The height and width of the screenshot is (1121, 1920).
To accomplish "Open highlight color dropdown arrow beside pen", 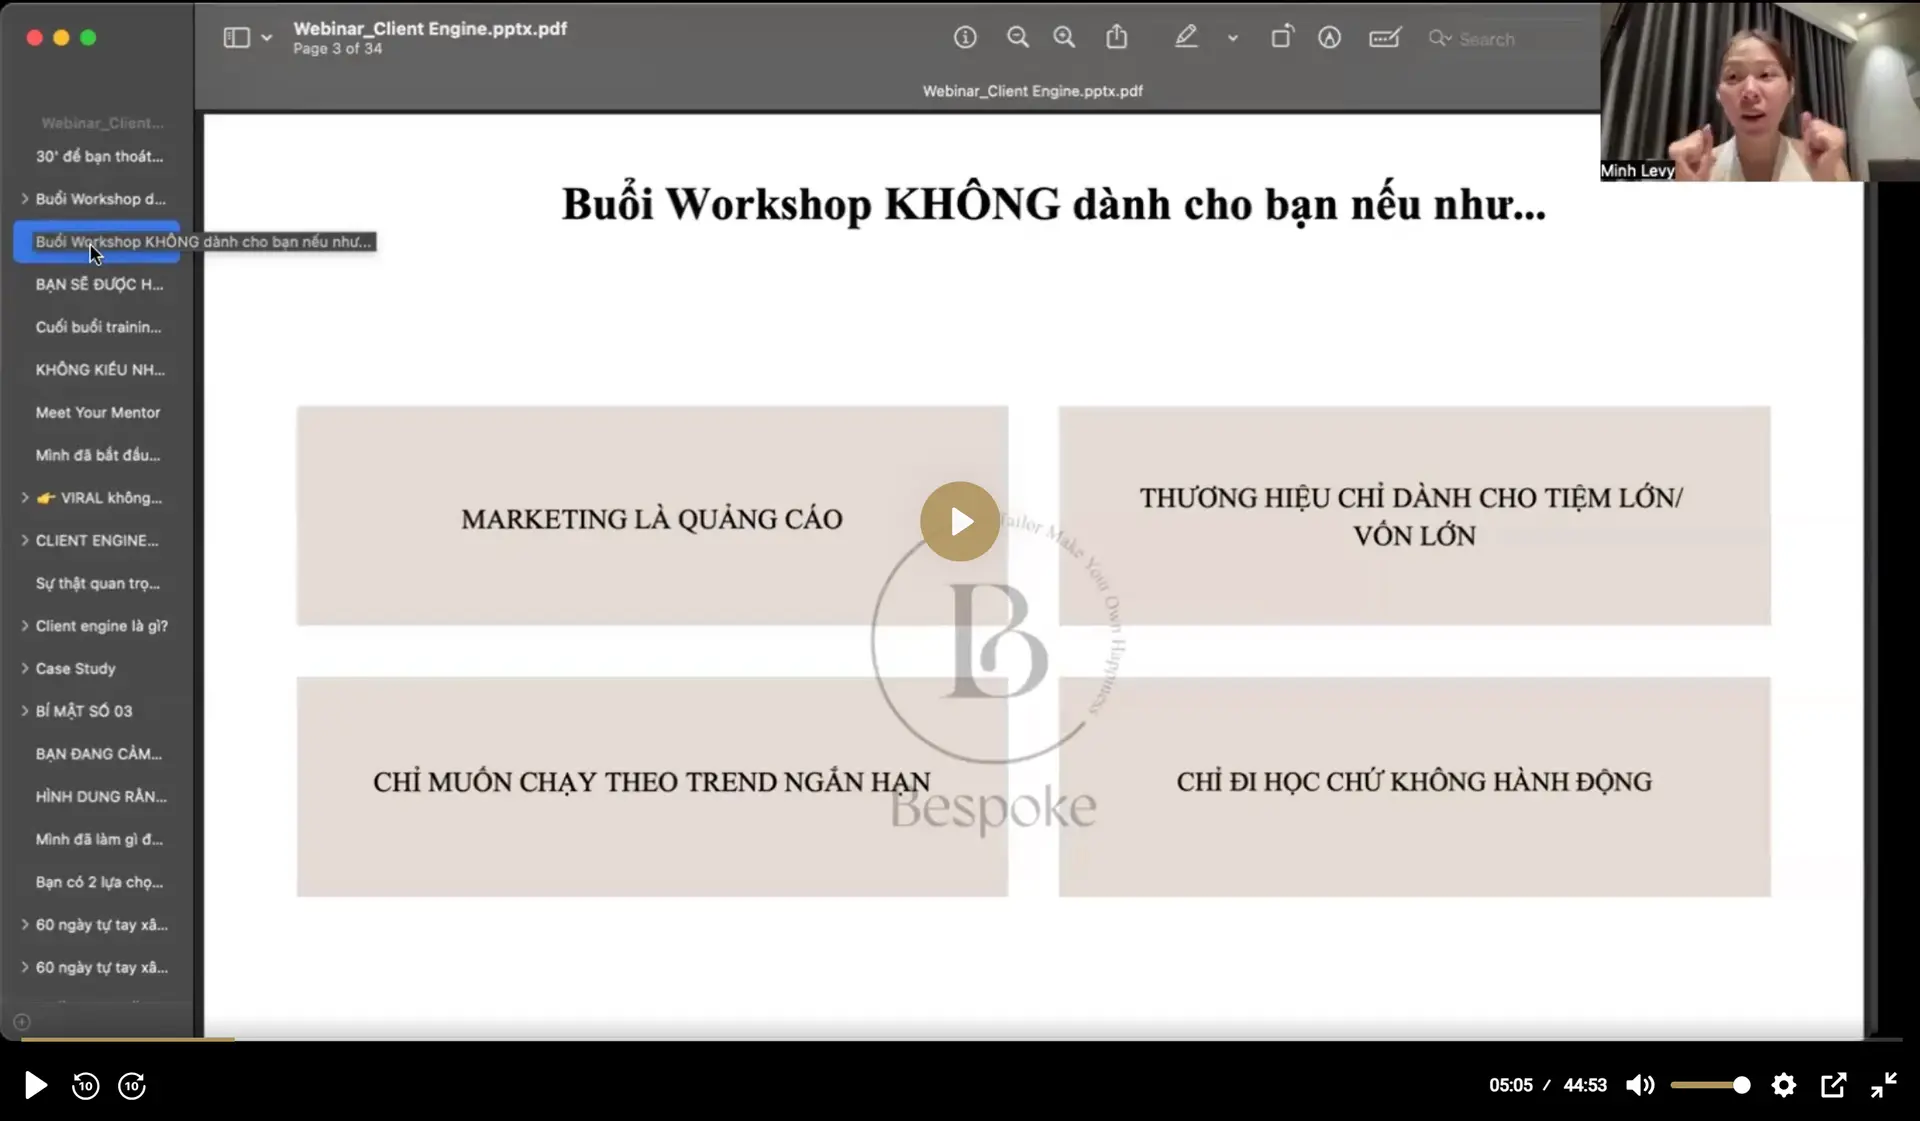I will 1233,38.
